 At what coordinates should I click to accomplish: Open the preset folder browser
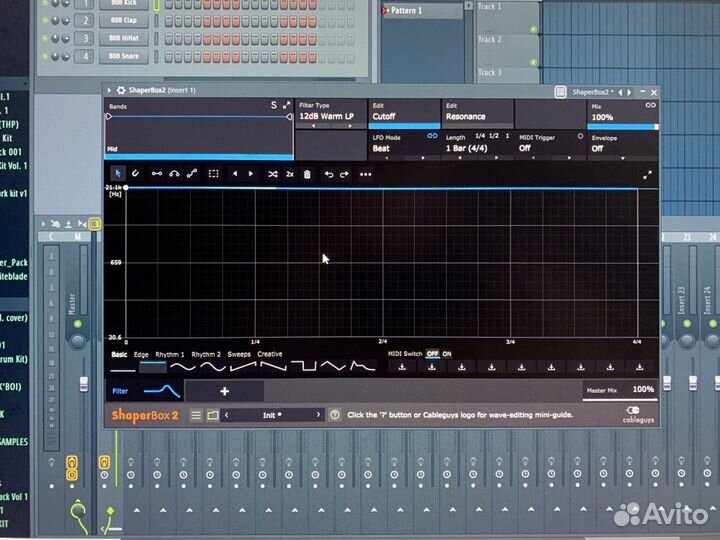[213, 416]
